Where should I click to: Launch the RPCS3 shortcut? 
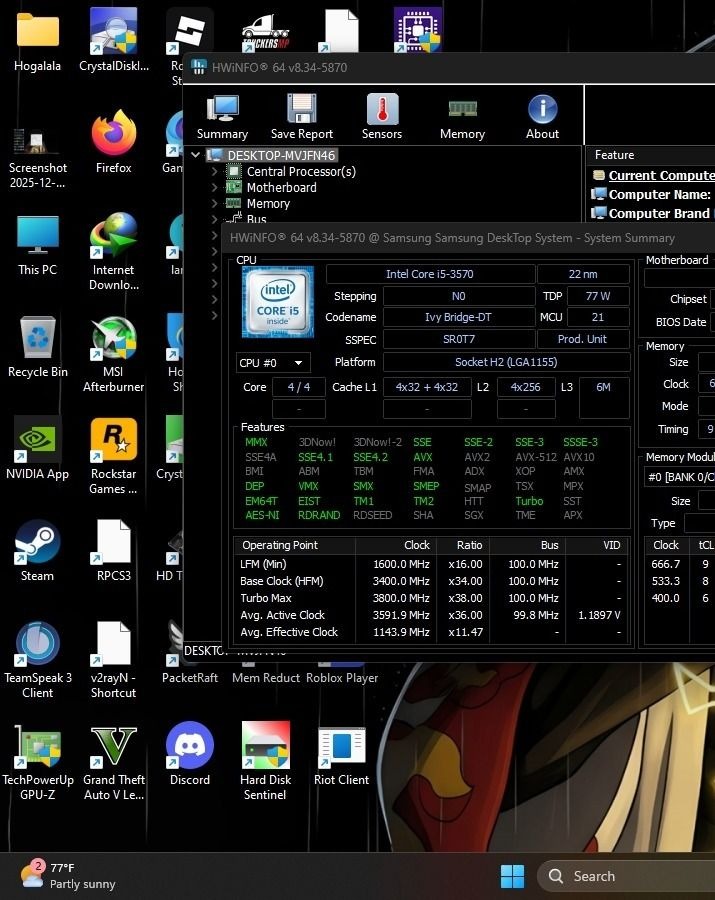(x=114, y=550)
